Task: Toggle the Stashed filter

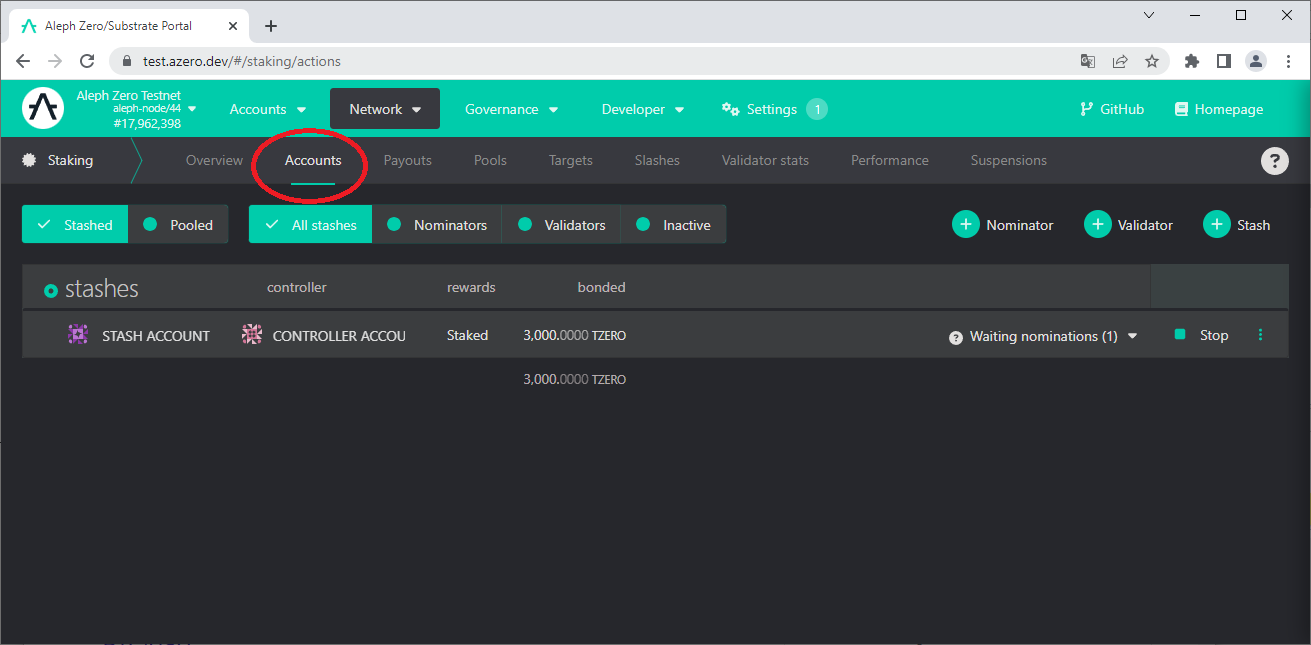Action: (x=75, y=225)
